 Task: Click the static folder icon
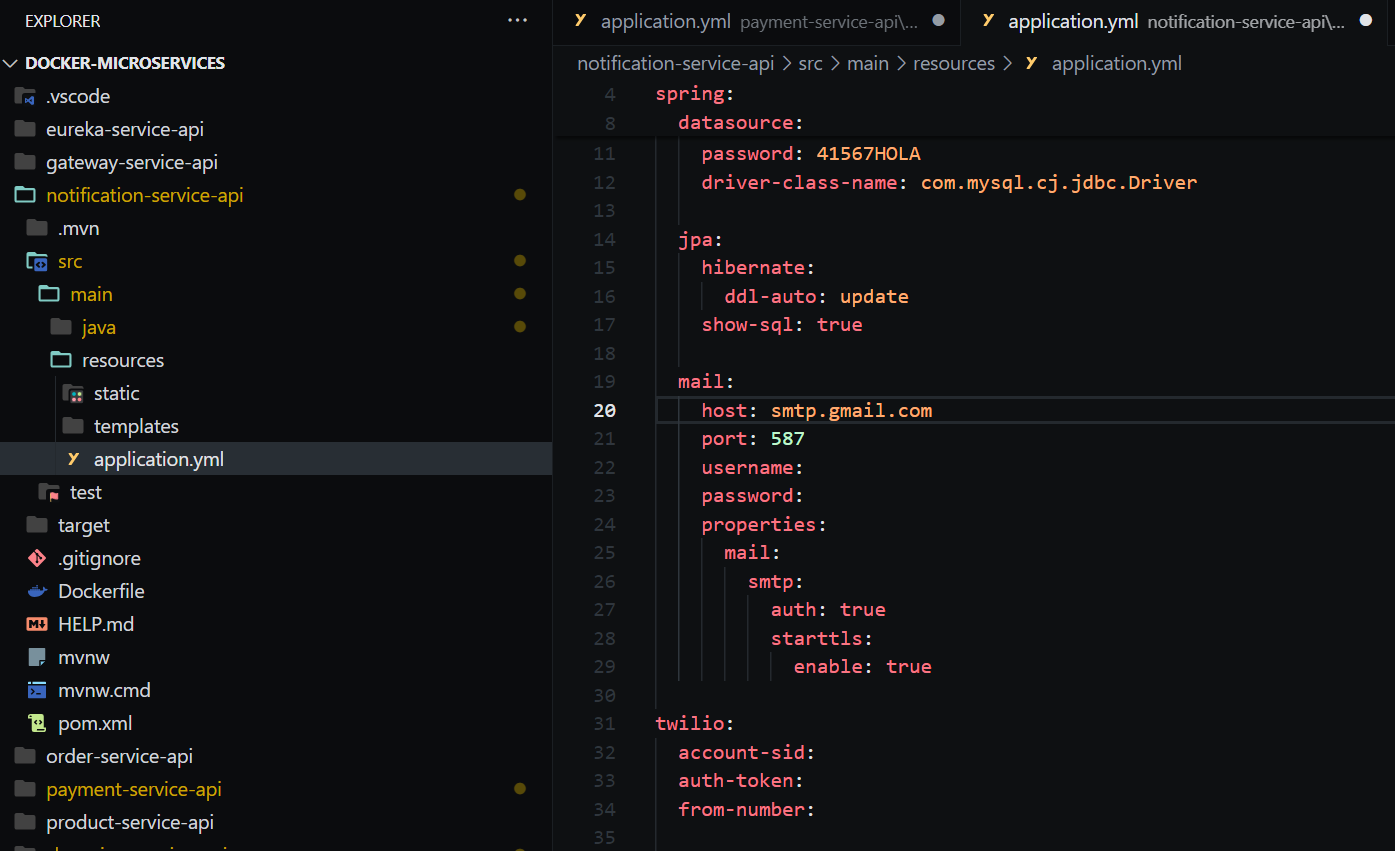coord(74,393)
